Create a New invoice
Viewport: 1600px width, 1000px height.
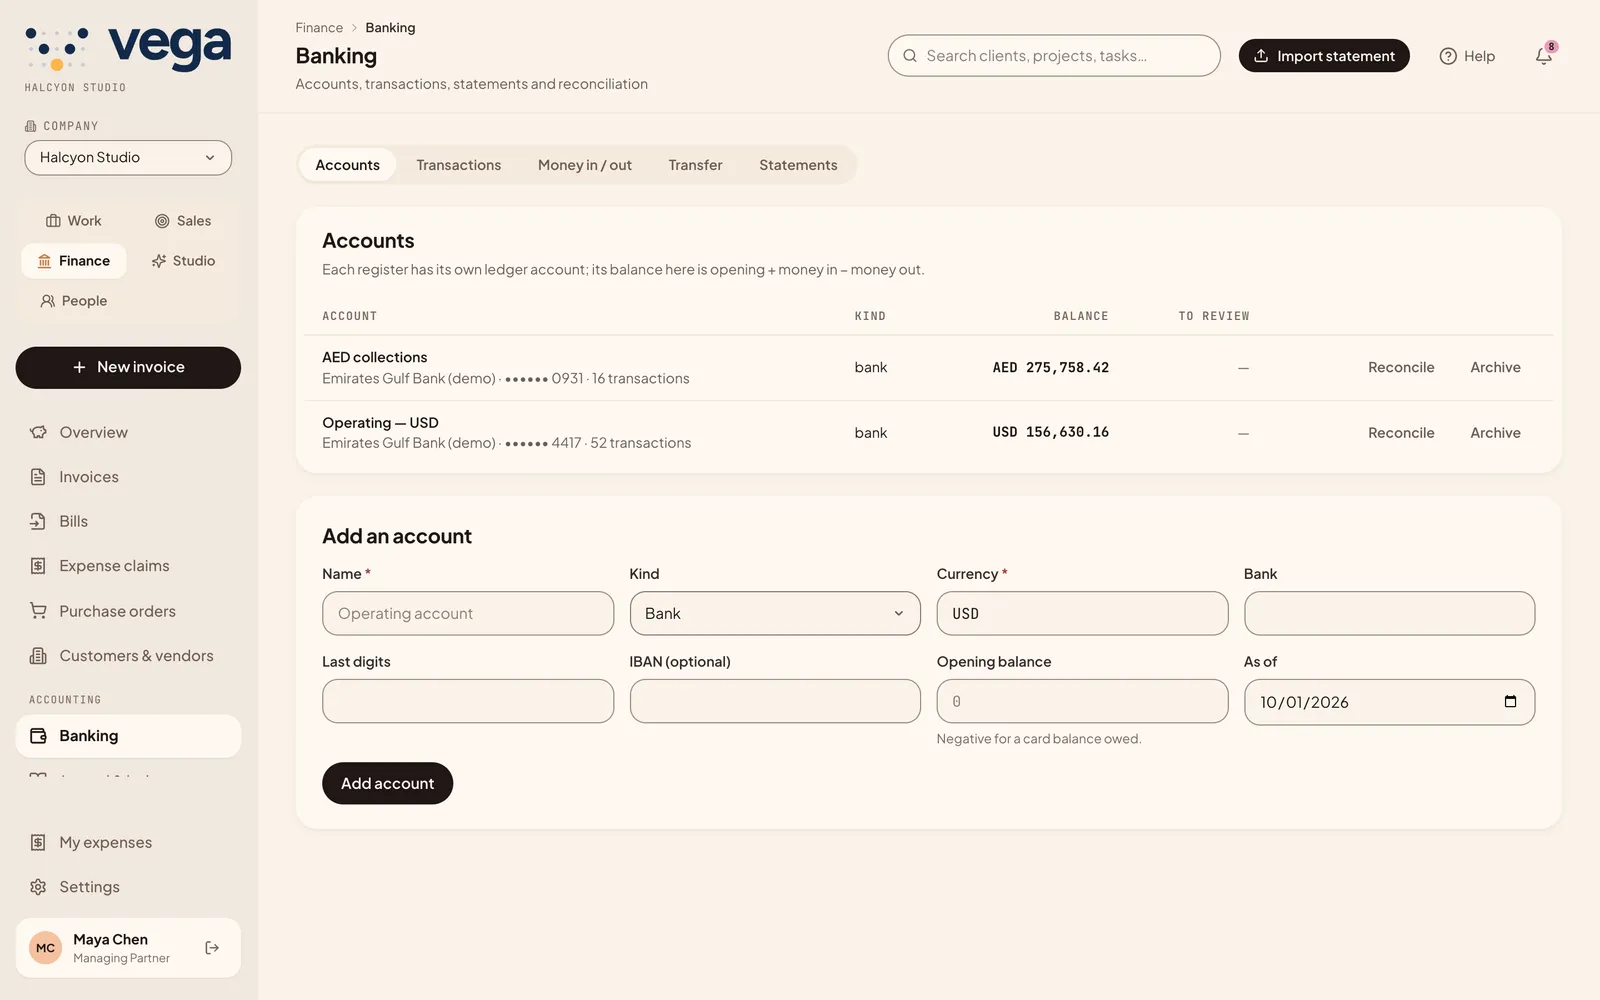pyautogui.click(x=128, y=368)
